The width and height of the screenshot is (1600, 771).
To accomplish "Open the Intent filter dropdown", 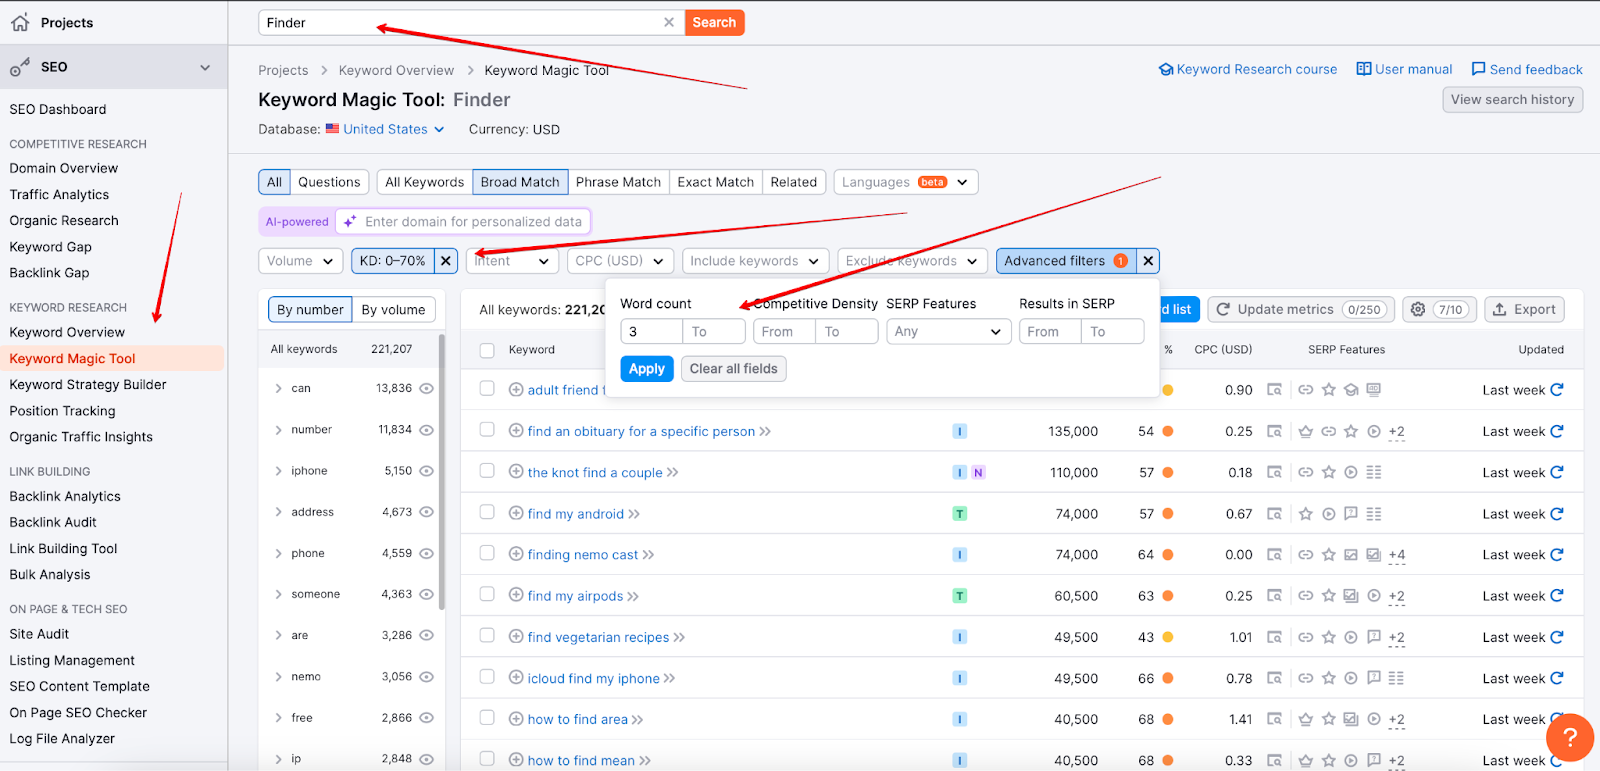I will (x=512, y=261).
